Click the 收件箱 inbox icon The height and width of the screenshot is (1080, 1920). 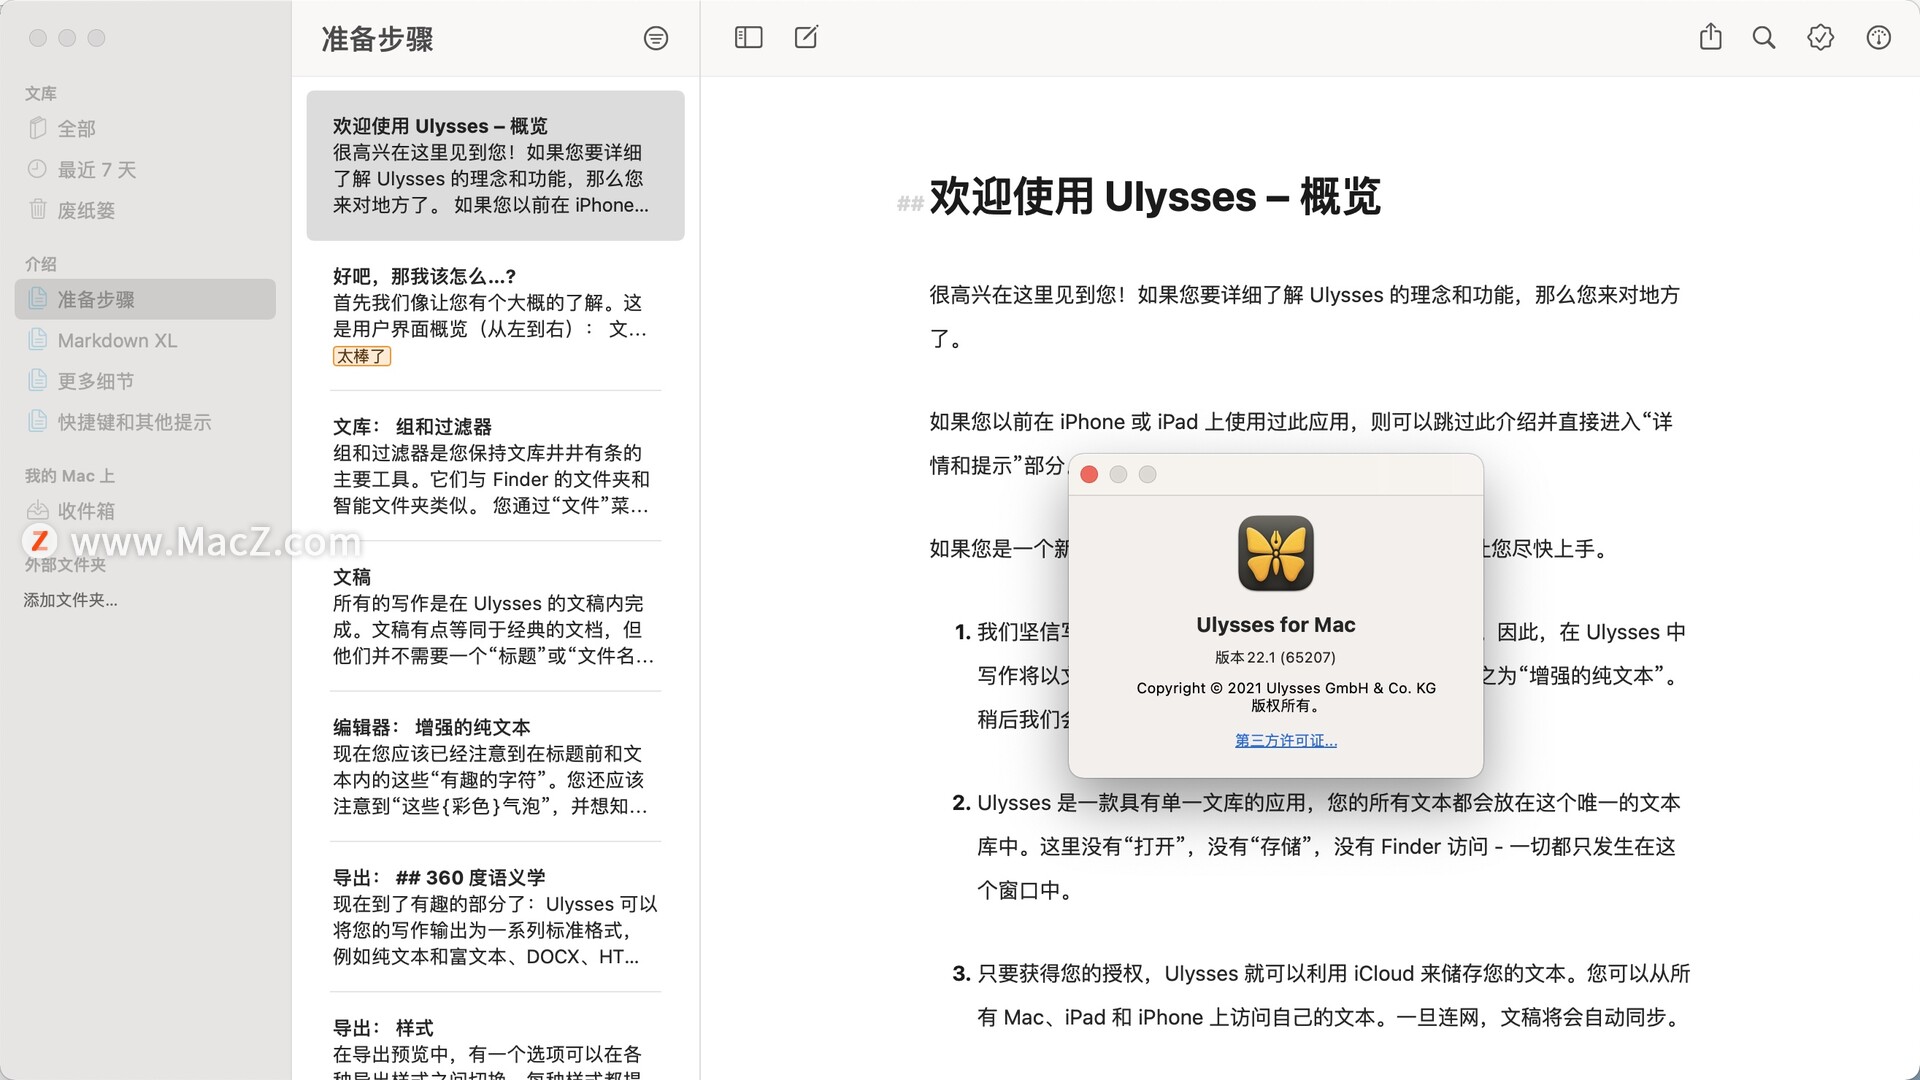tap(38, 510)
